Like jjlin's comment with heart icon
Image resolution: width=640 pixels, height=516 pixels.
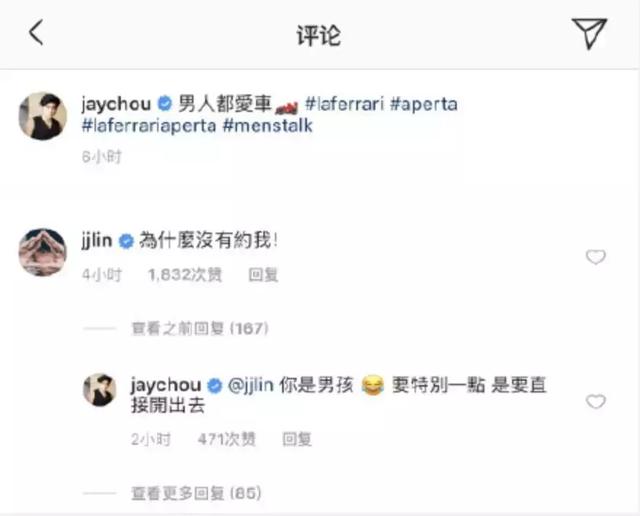(x=596, y=257)
